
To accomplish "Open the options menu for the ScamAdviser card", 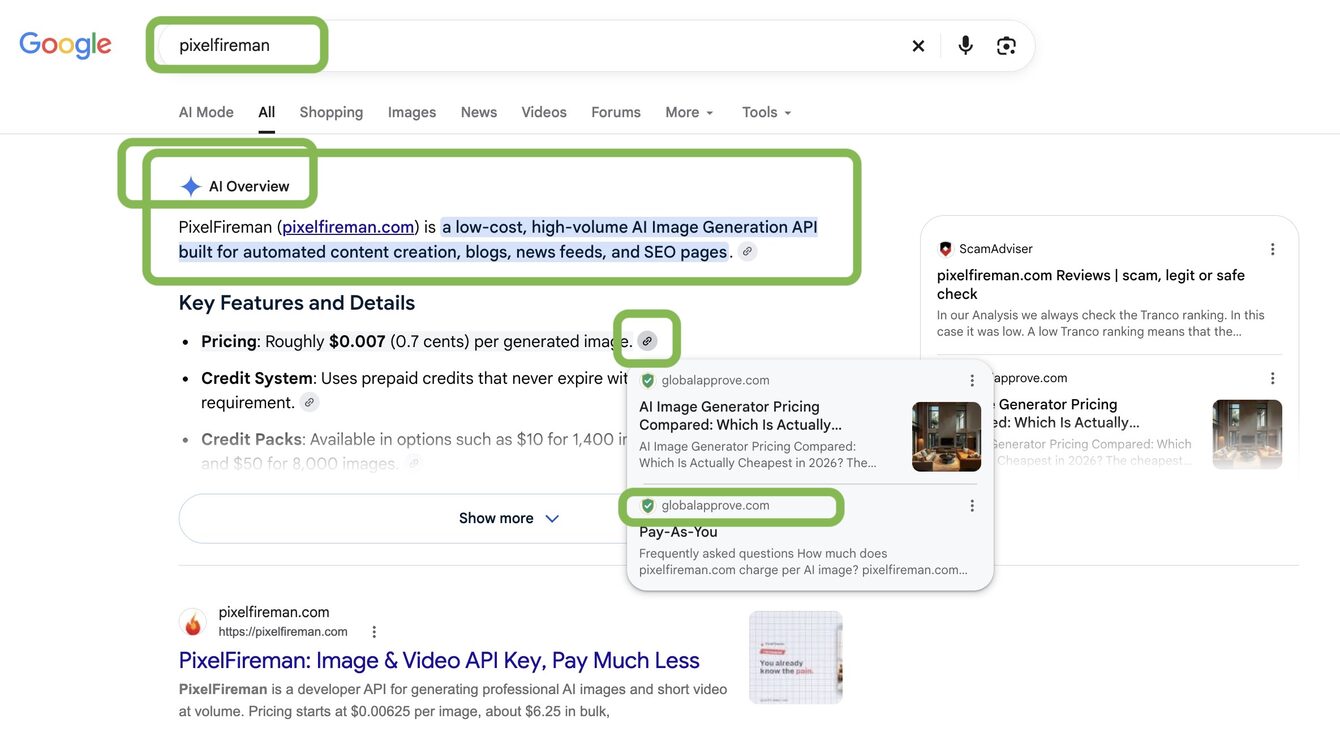I will pos(1272,249).
